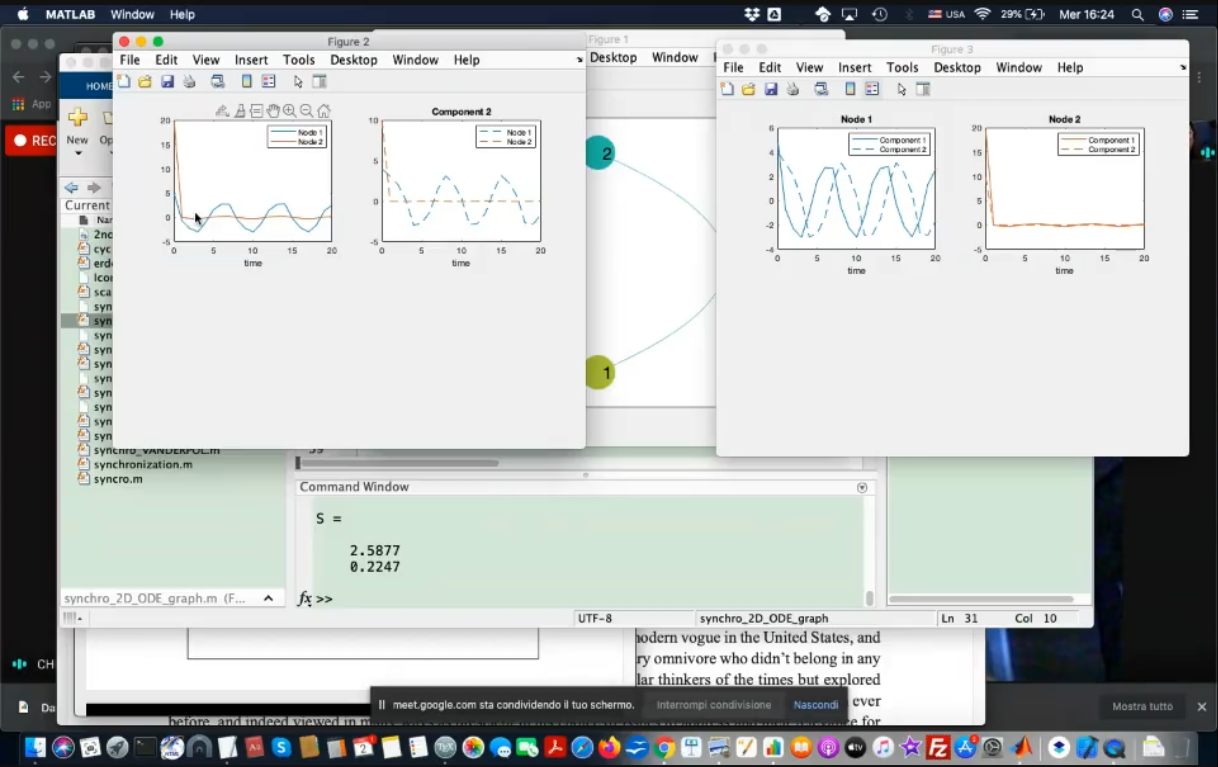This screenshot has width=1218, height=767.
Task: Click the Nascondi button in the sharing bar
Action: coord(815,705)
